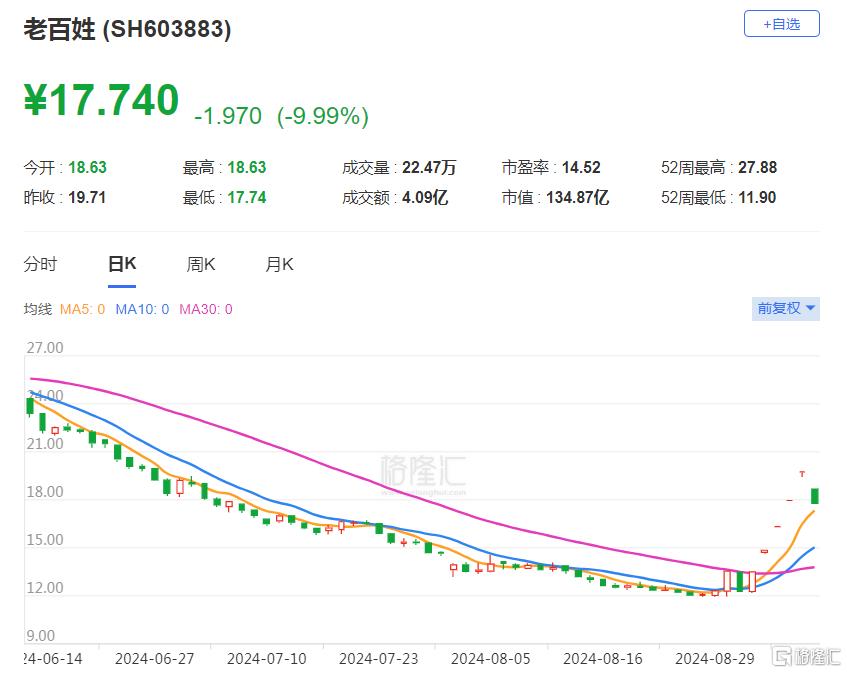This screenshot has height=673, width=847.
Task: Click the 27.00 price axis label
Action: click(45, 348)
